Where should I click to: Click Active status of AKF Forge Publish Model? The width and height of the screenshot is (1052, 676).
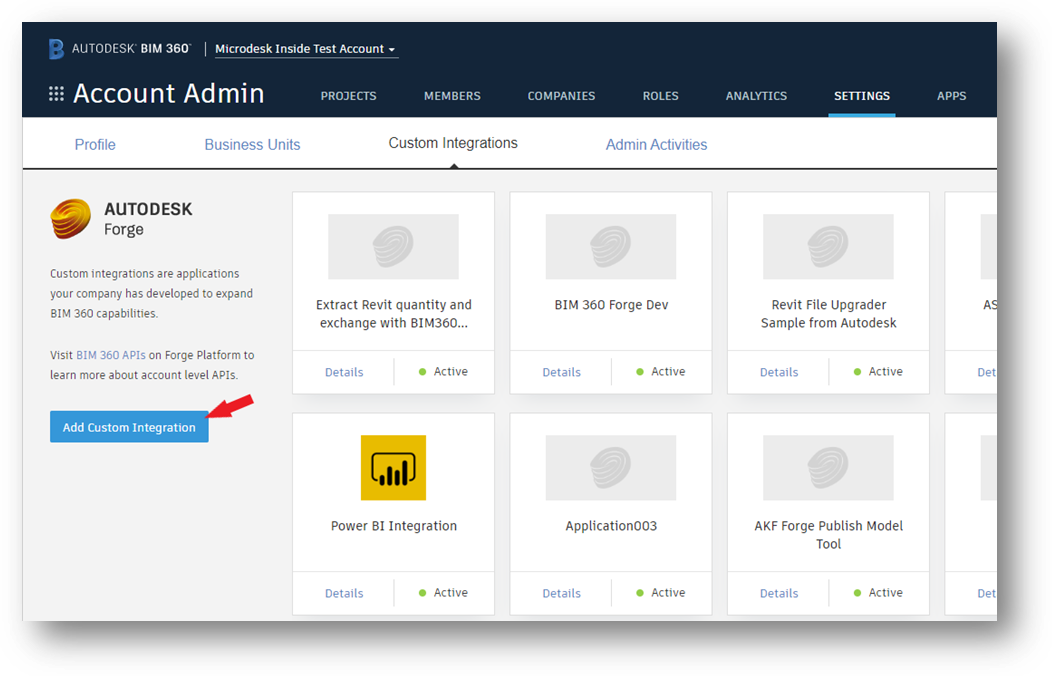click(x=878, y=593)
